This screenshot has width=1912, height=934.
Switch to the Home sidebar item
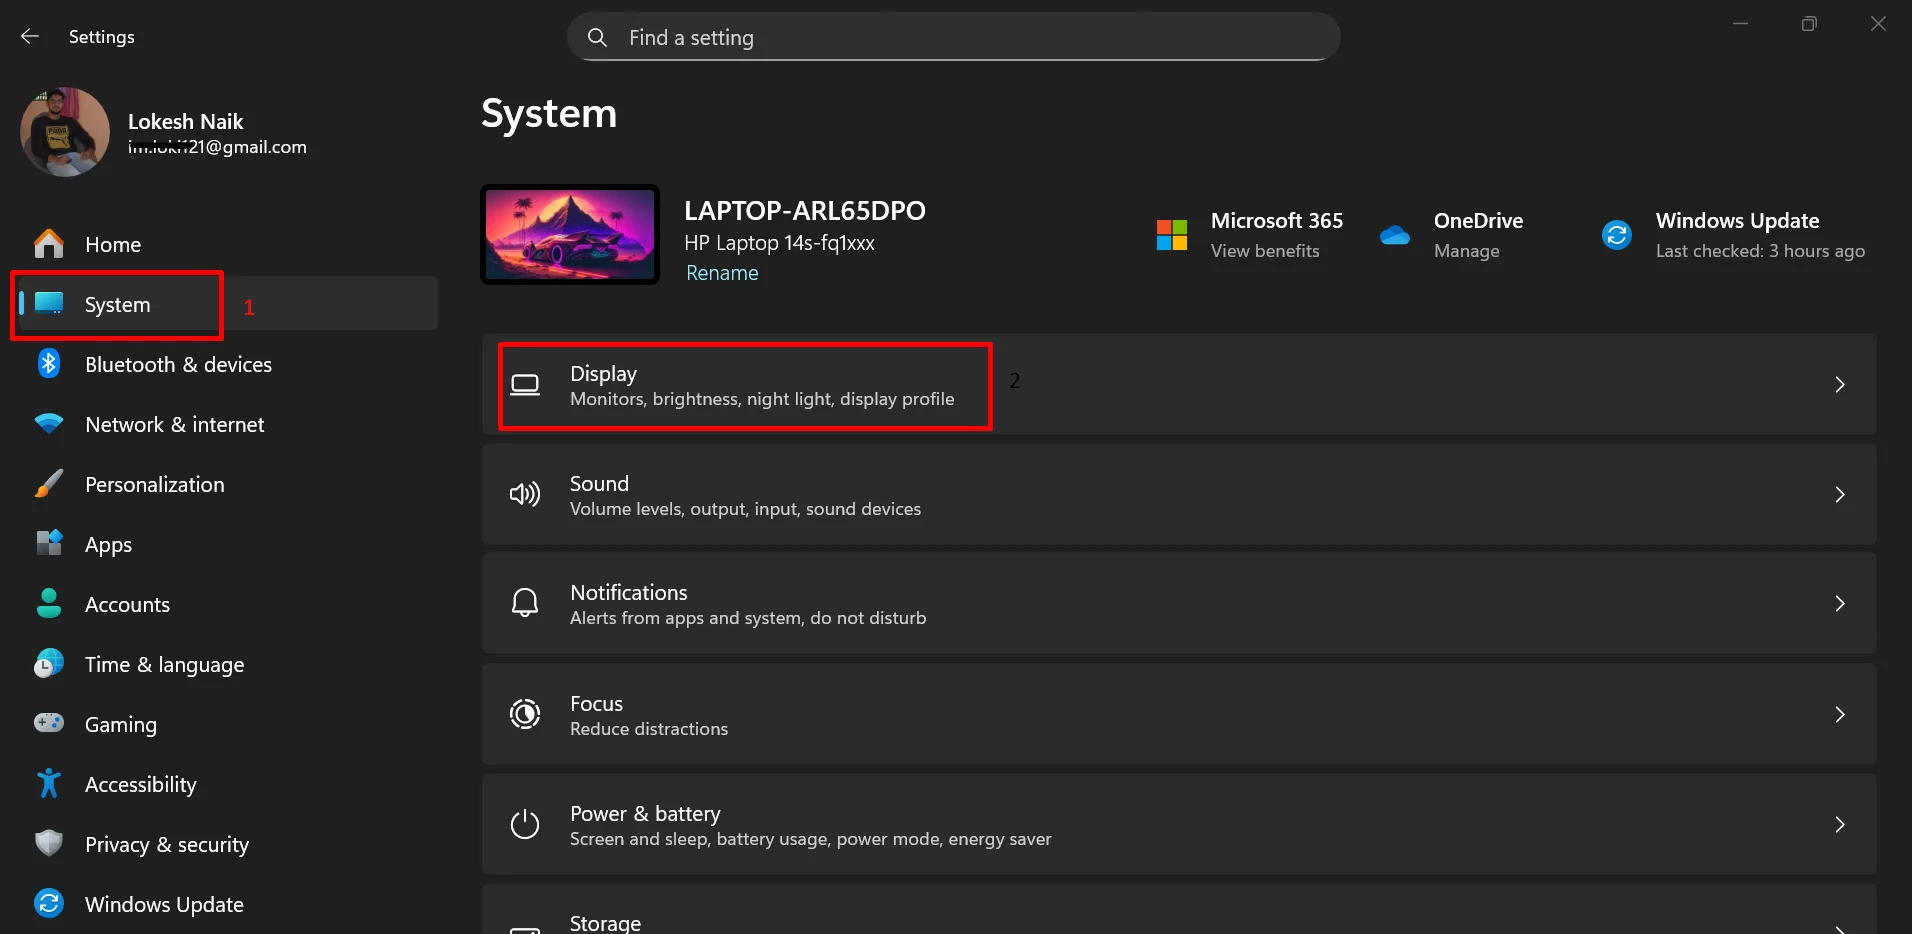(x=113, y=244)
